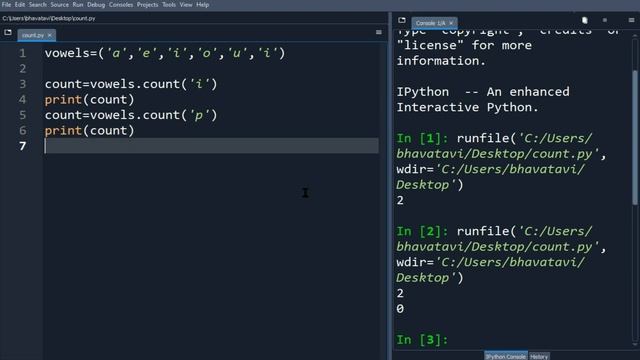The height and width of the screenshot is (360, 640).
Task: Click the file path C:\Users\bhavatavi\Desktop\count.py
Action: (49, 18)
